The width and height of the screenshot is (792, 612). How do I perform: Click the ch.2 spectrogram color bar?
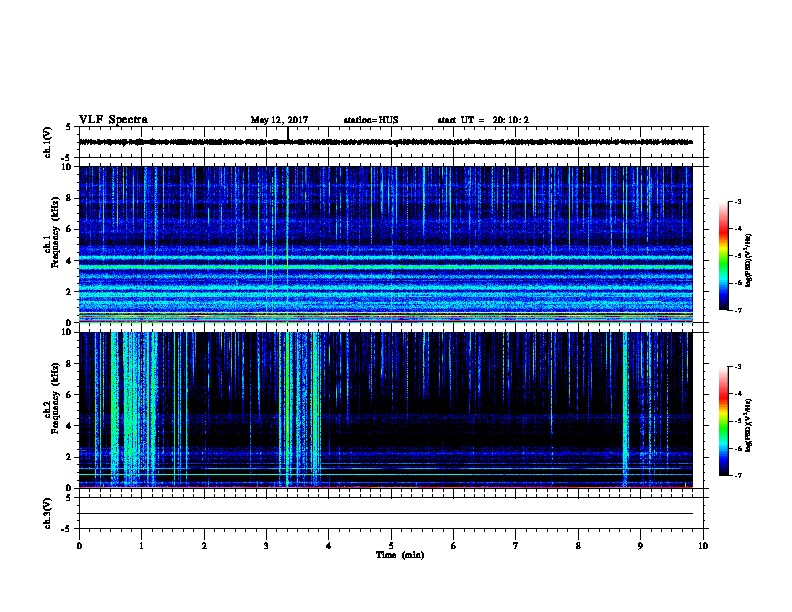pos(724,421)
